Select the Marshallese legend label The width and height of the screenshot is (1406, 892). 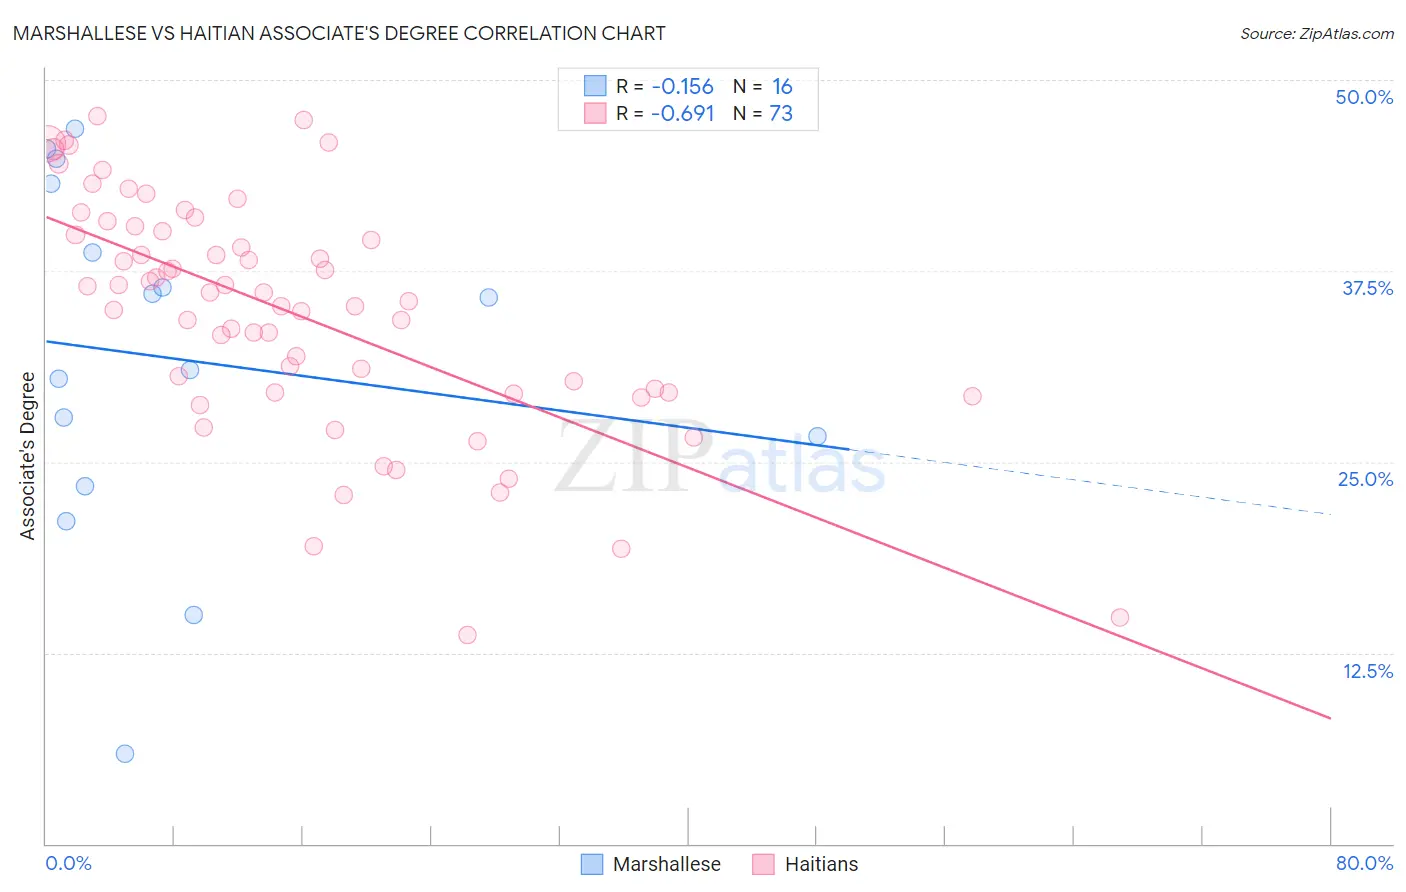pos(666,864)
